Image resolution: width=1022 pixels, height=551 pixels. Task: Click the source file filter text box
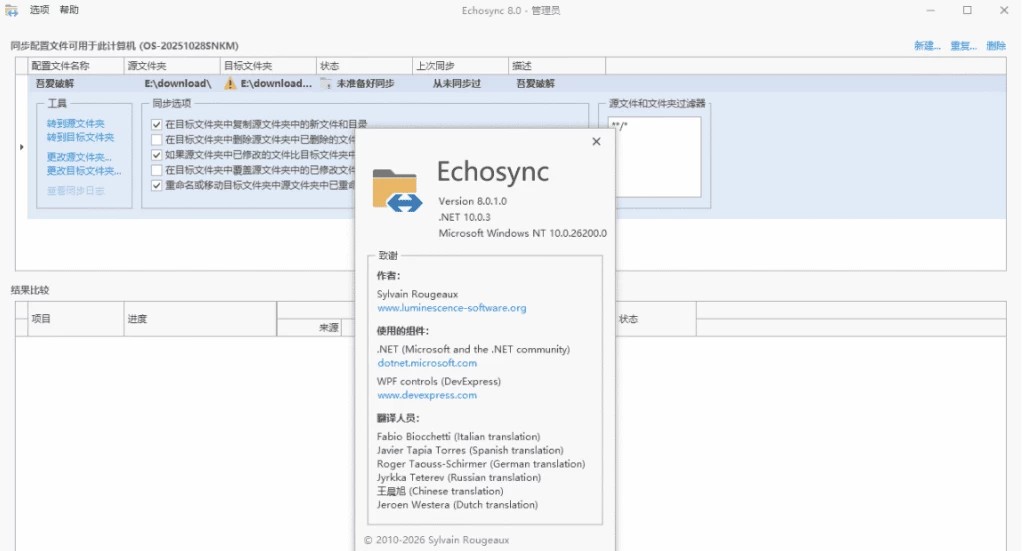point(655,155)
